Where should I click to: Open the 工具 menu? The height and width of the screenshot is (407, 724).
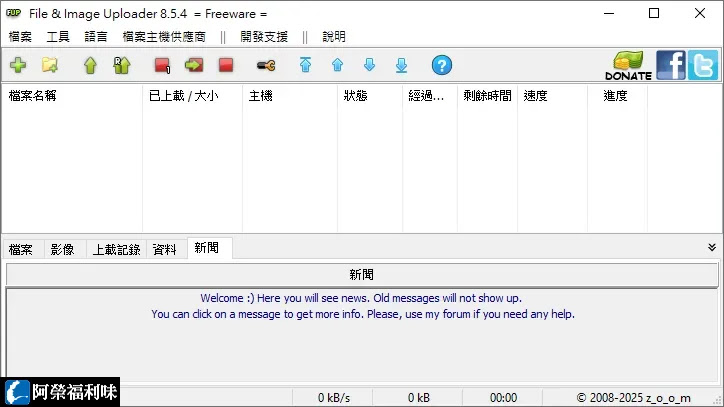(58, 36)
